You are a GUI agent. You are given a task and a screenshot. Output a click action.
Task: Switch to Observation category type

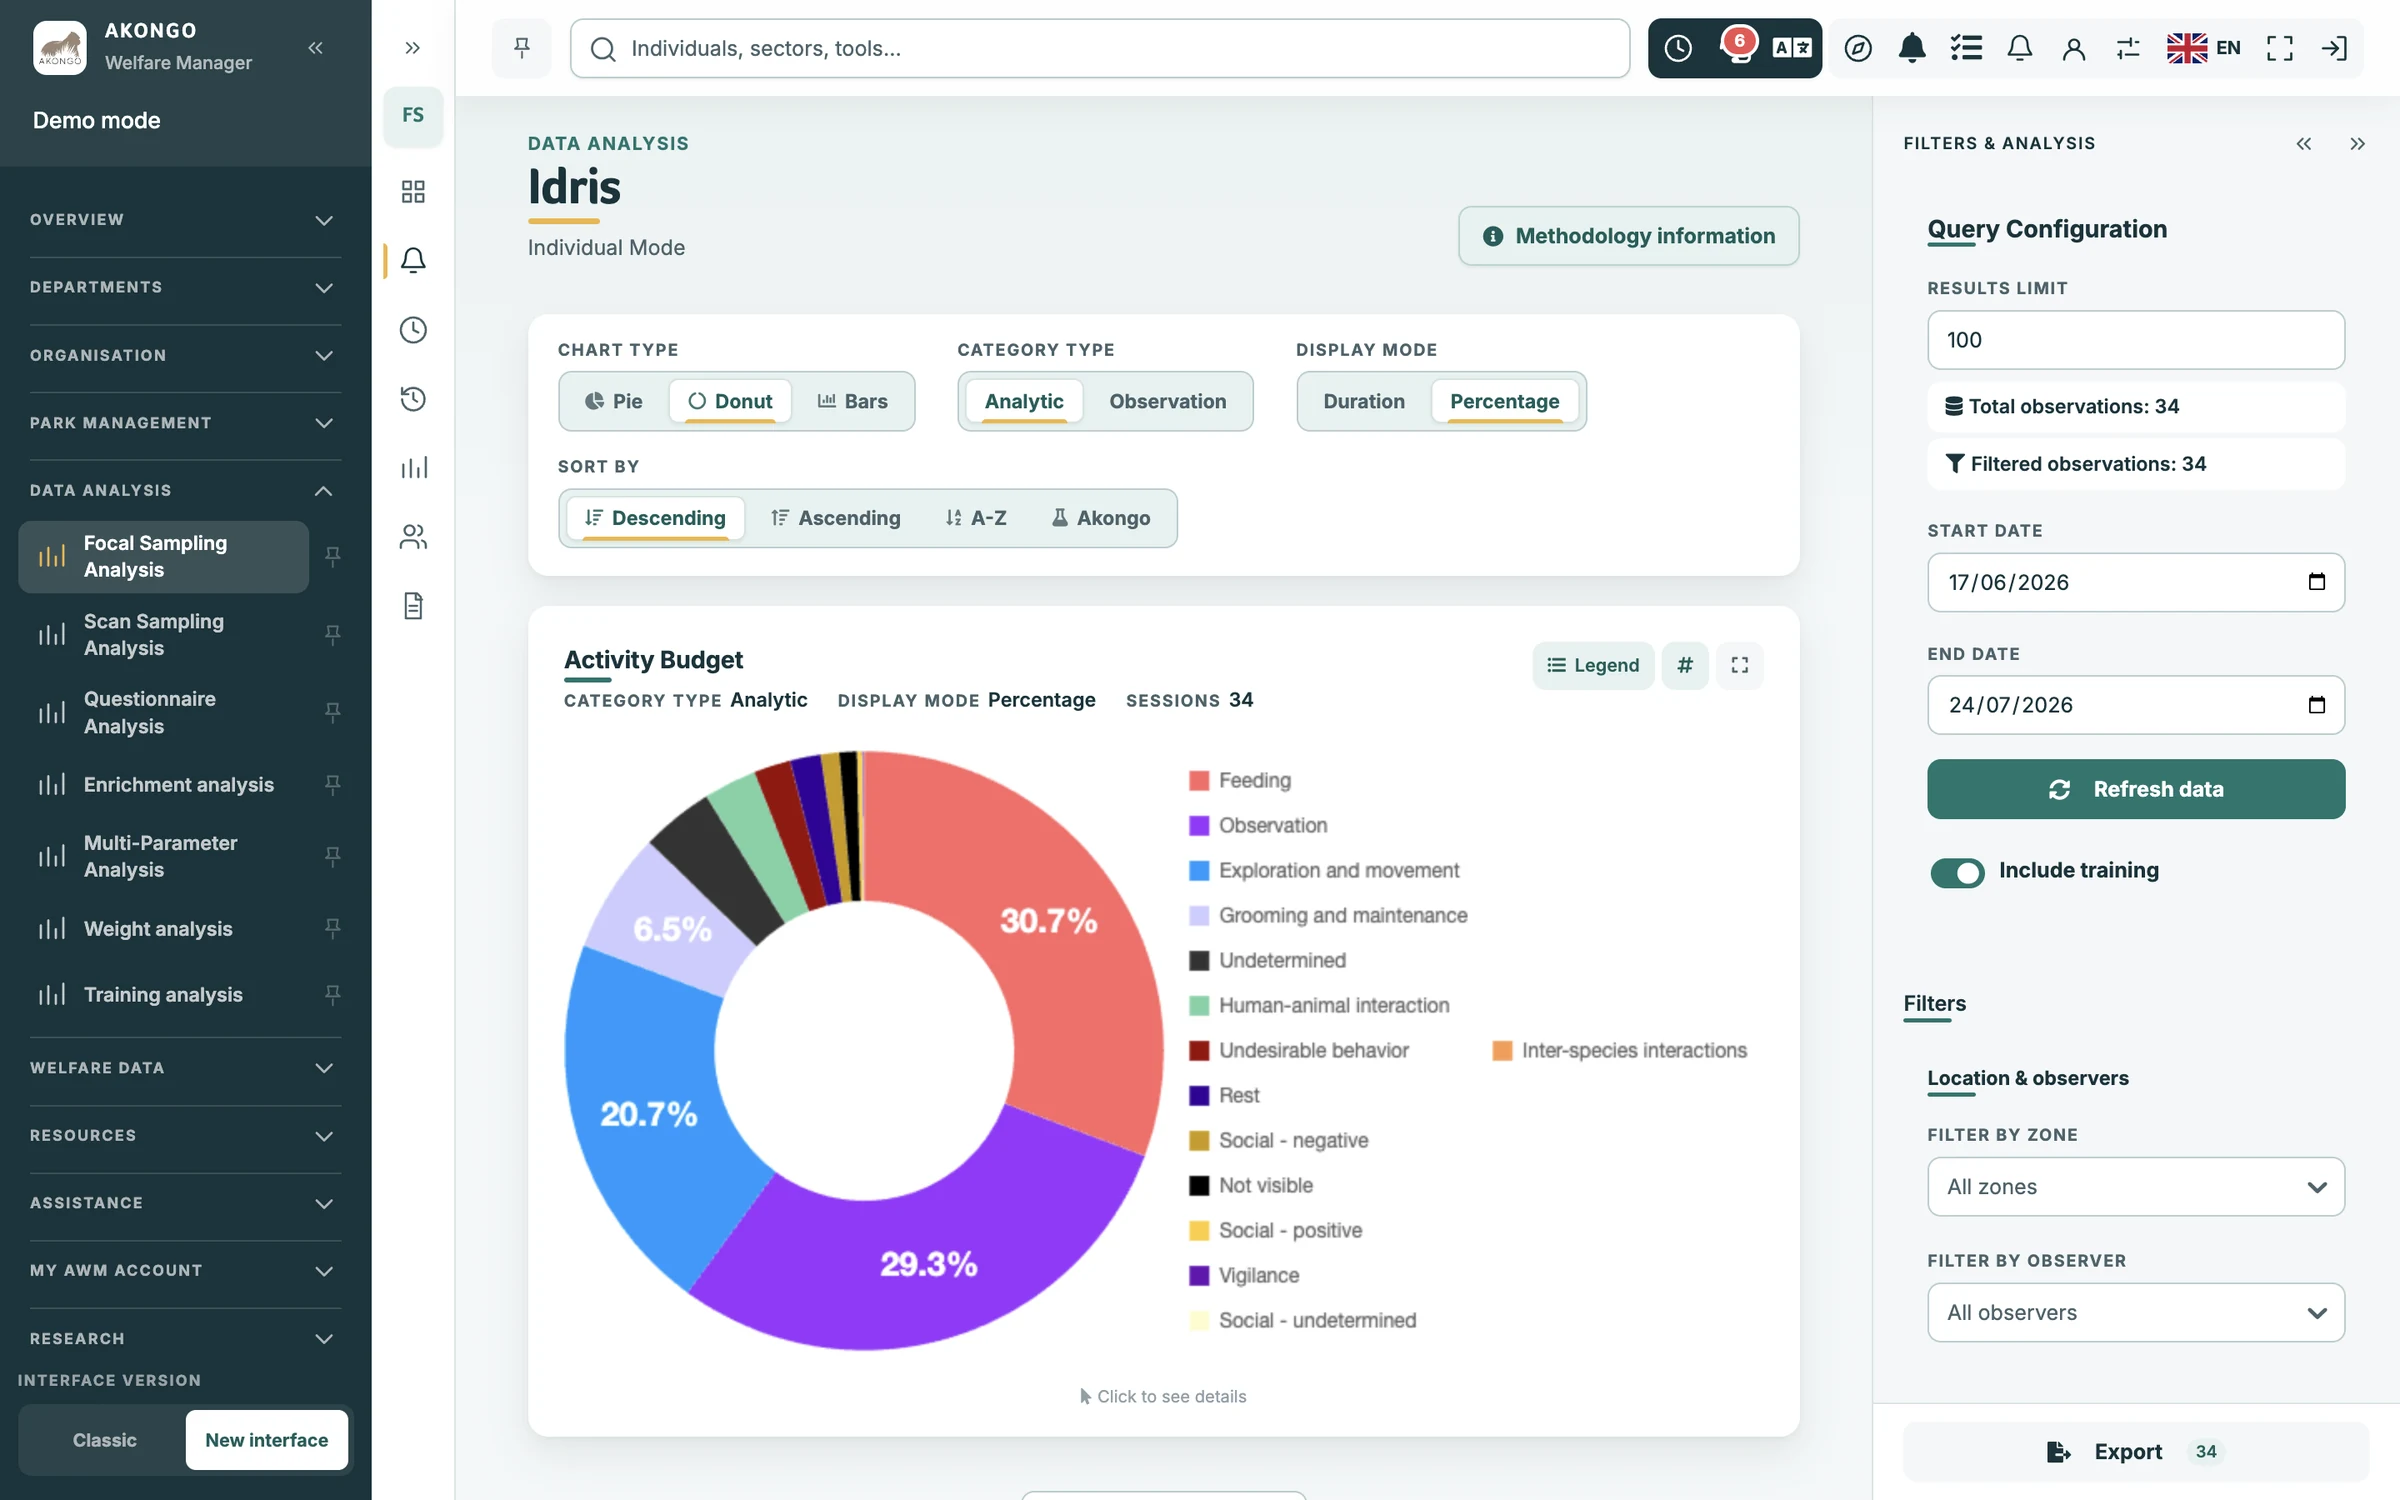(x=1167, y=401)
